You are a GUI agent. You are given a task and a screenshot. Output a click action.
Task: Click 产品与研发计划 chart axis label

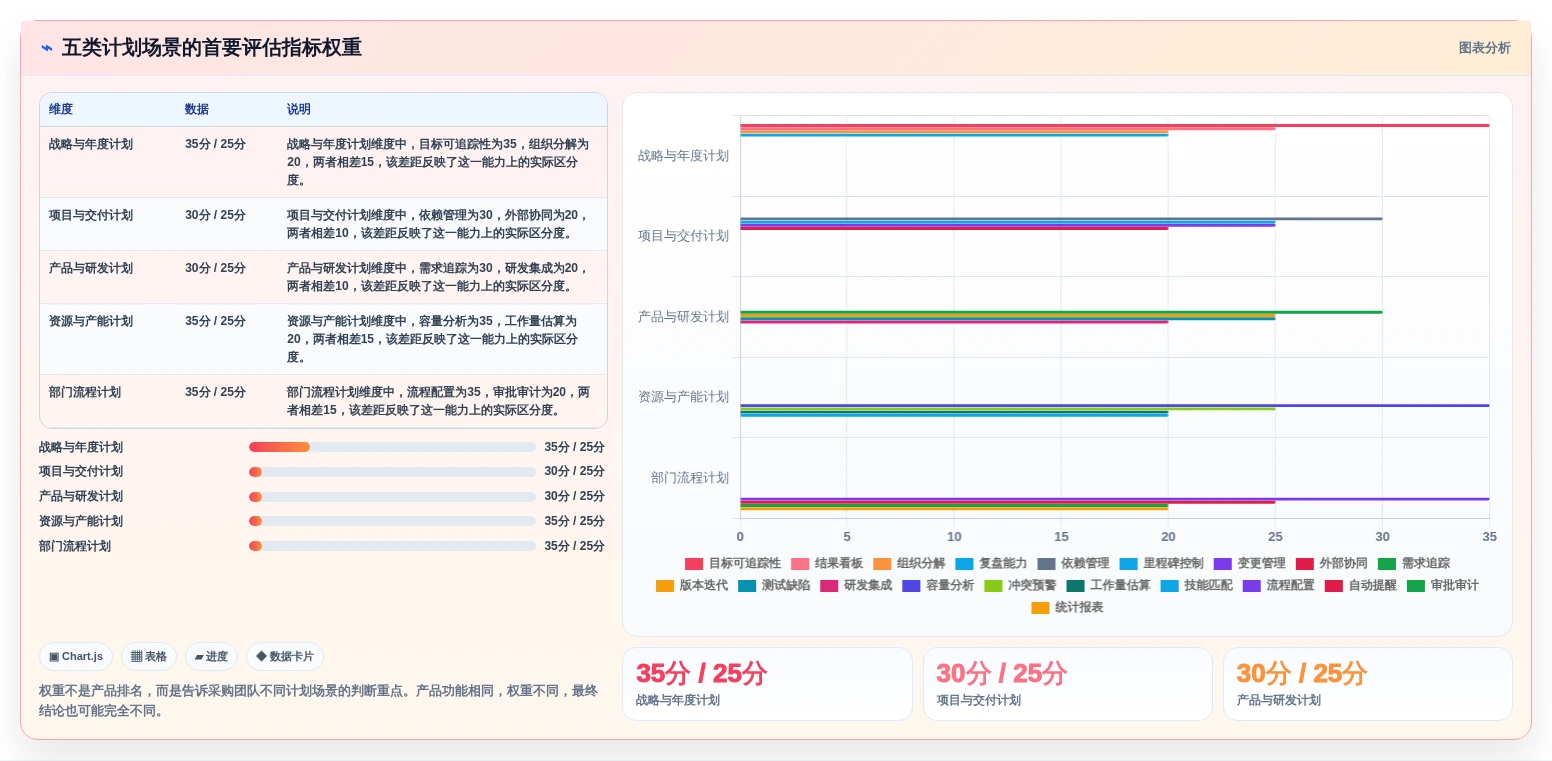click(x=683, y=317)
